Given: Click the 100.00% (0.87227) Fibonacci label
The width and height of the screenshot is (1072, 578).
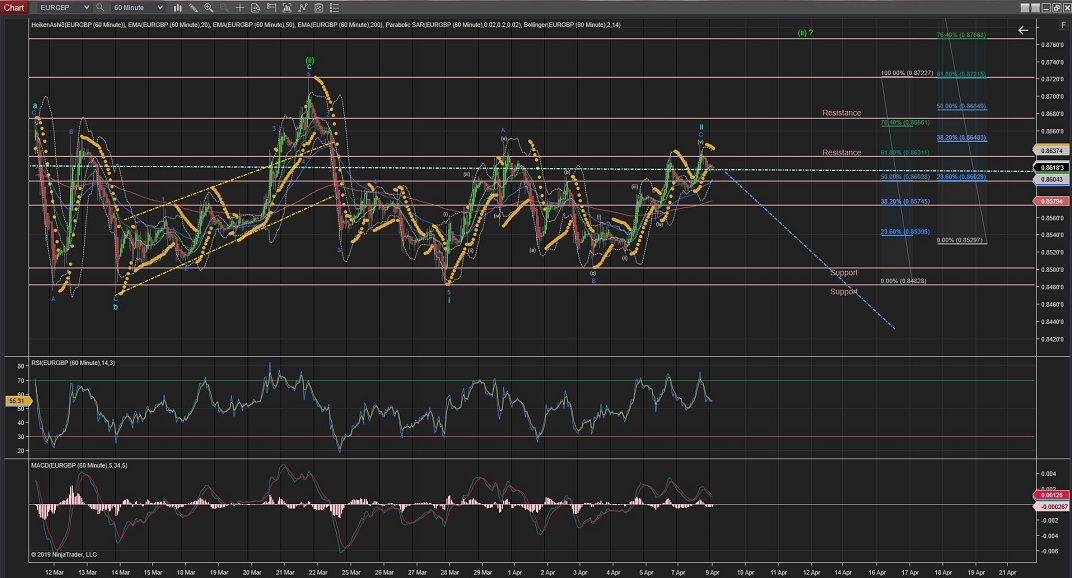Looking at the screenshot, I should point(907,73).
